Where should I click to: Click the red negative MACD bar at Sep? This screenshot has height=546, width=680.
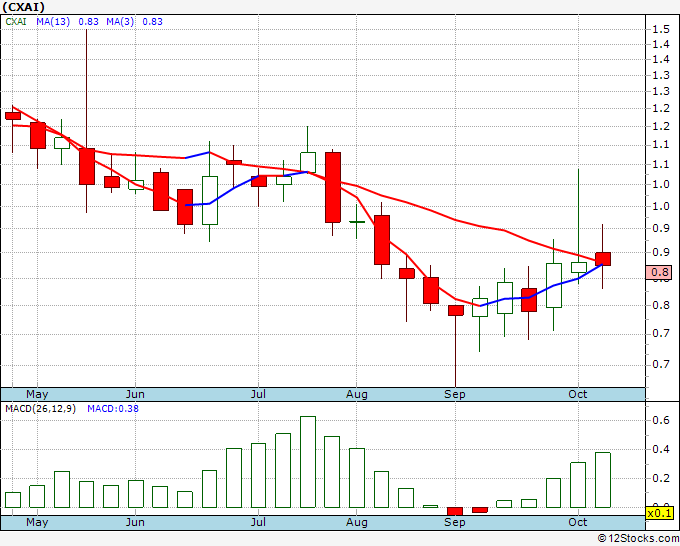click(455, 511)
